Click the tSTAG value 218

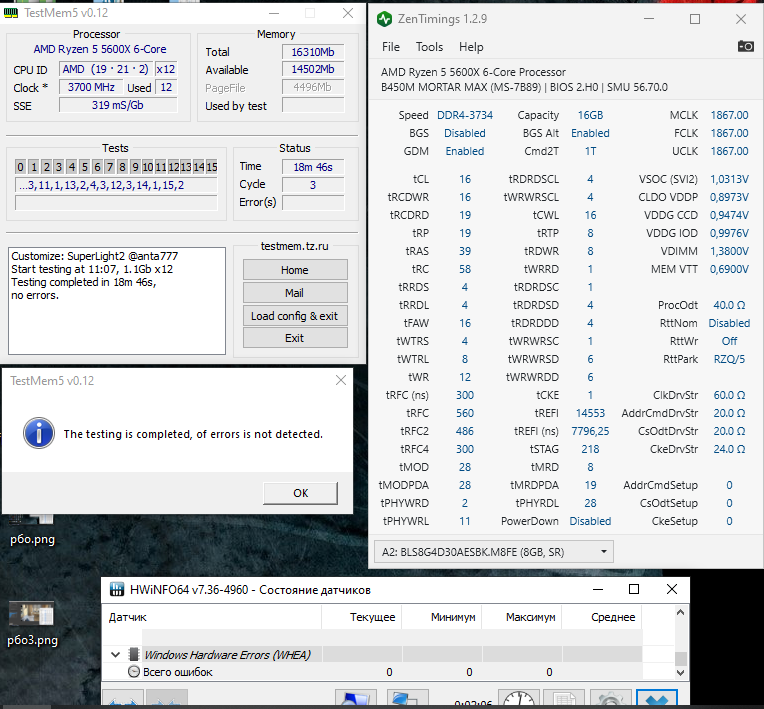[590, 449]
